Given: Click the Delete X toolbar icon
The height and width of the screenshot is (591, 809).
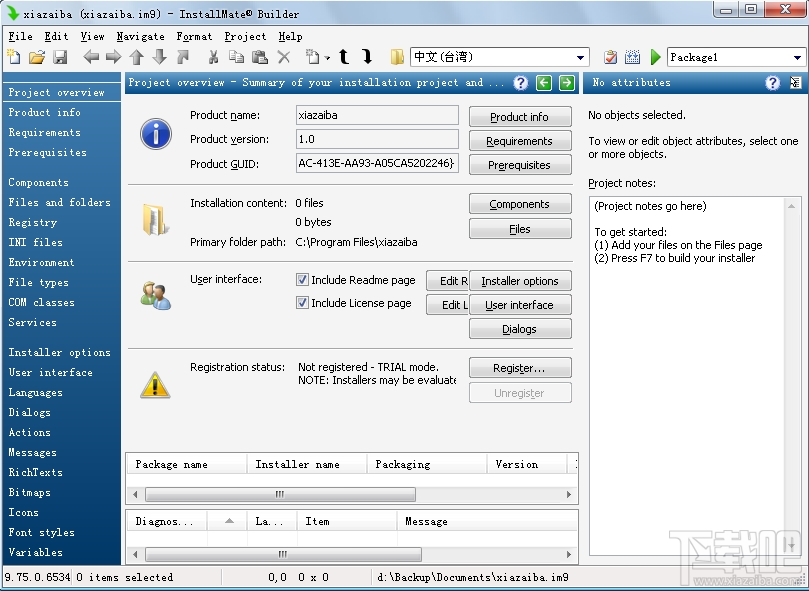Looking at the screenshot, I should point(284,57).
